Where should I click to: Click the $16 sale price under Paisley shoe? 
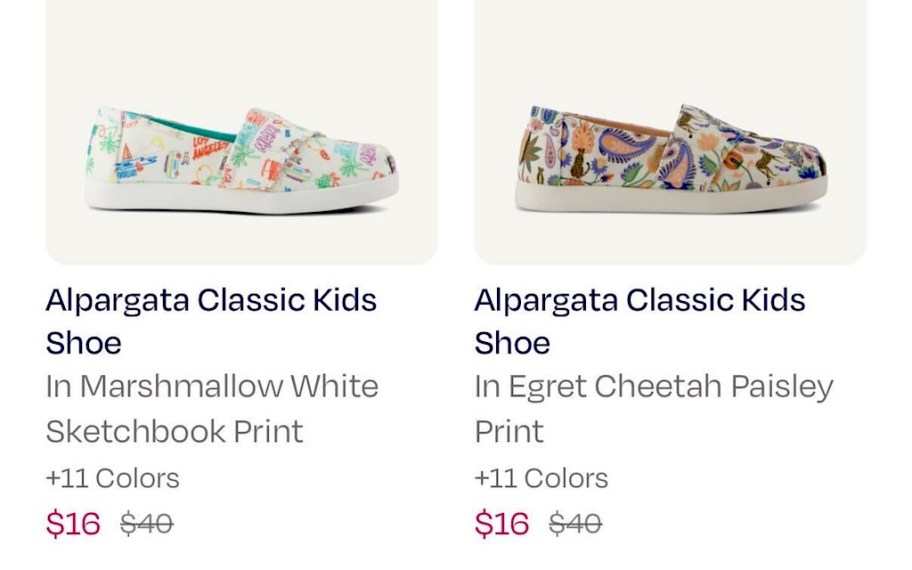click(502, 523)
